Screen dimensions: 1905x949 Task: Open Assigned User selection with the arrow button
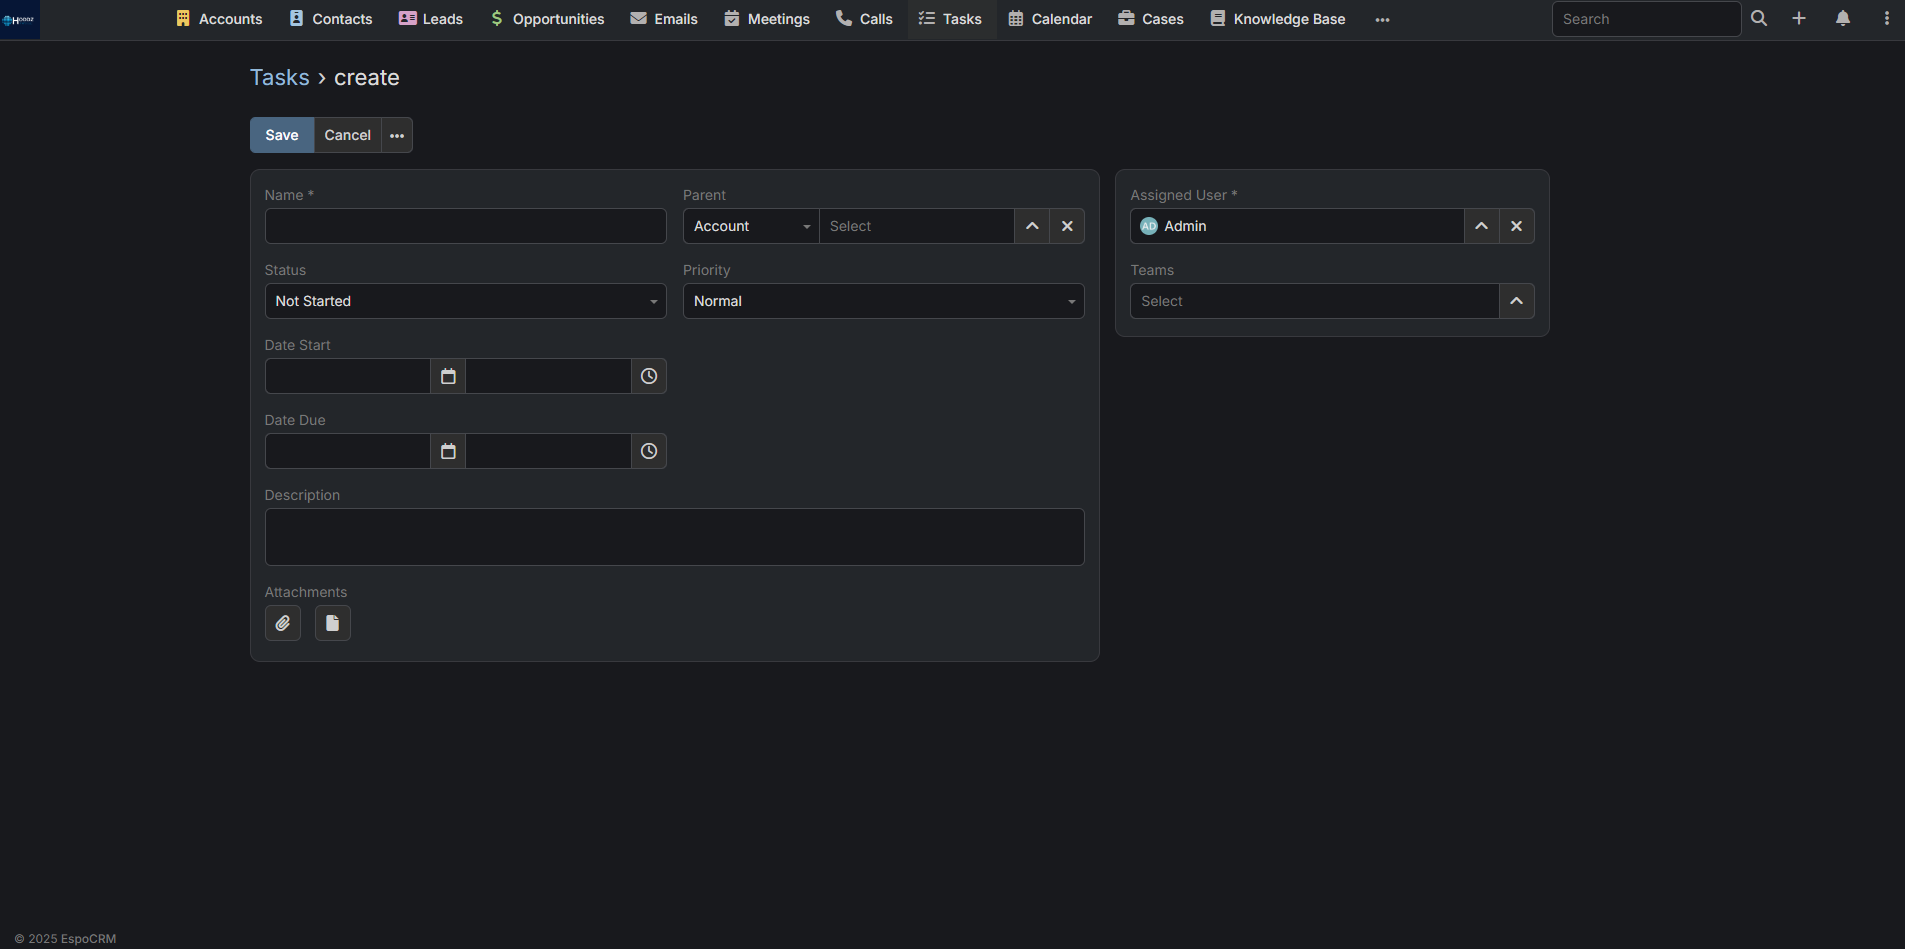(1482, 226)
